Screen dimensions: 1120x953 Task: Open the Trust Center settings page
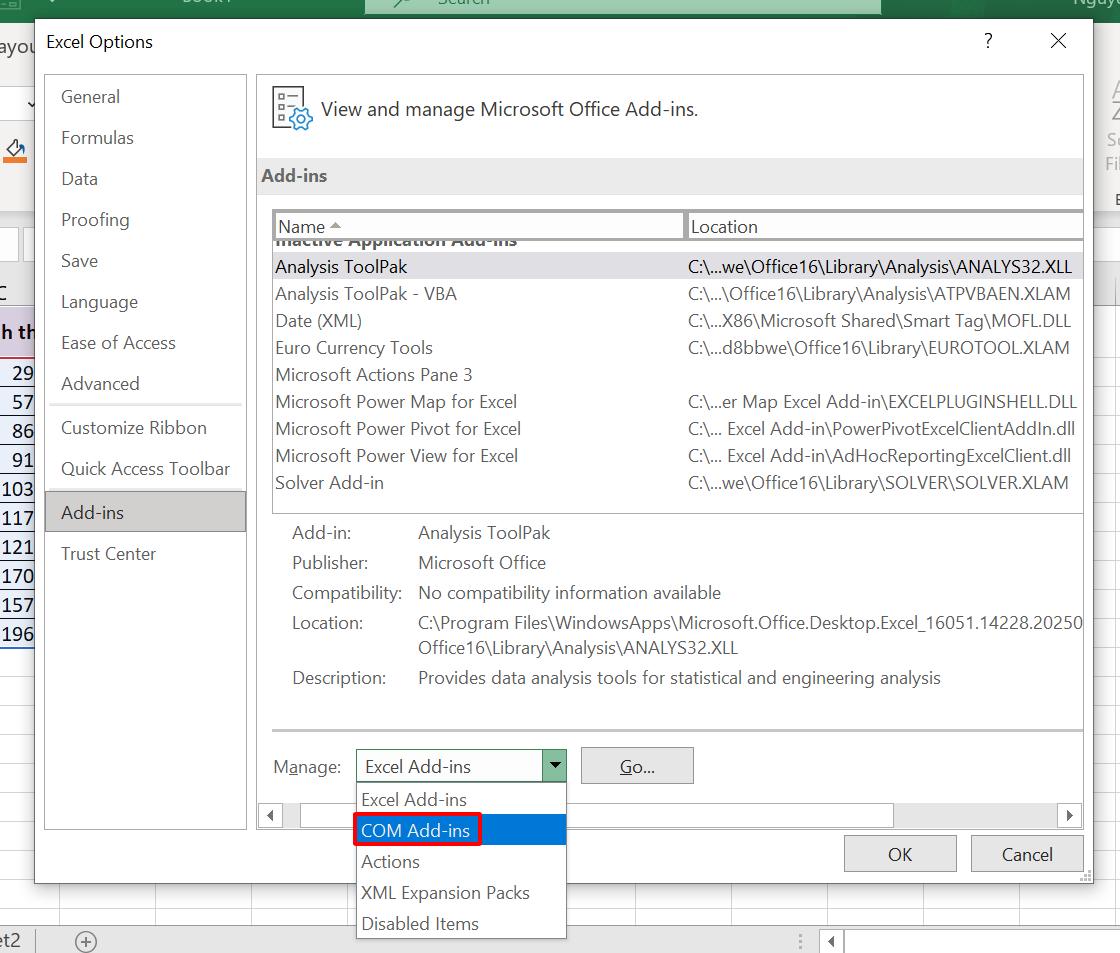(x=108, y=553)
